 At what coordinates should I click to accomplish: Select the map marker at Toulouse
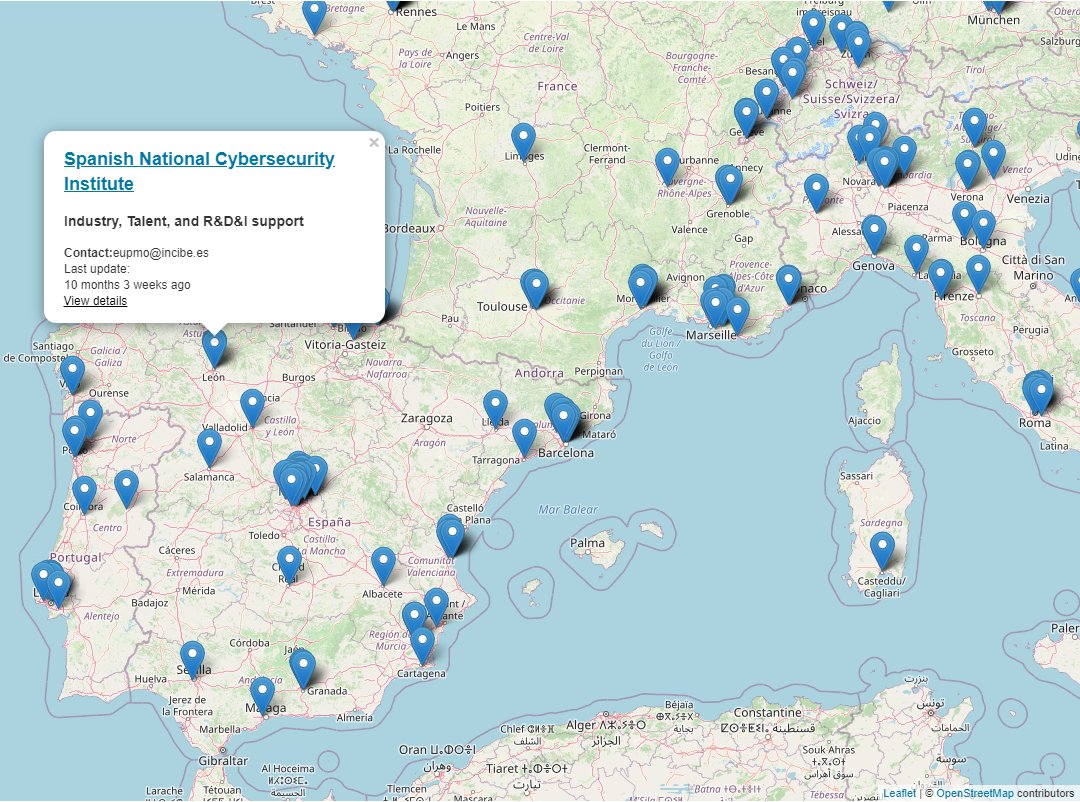click(534, 288)
